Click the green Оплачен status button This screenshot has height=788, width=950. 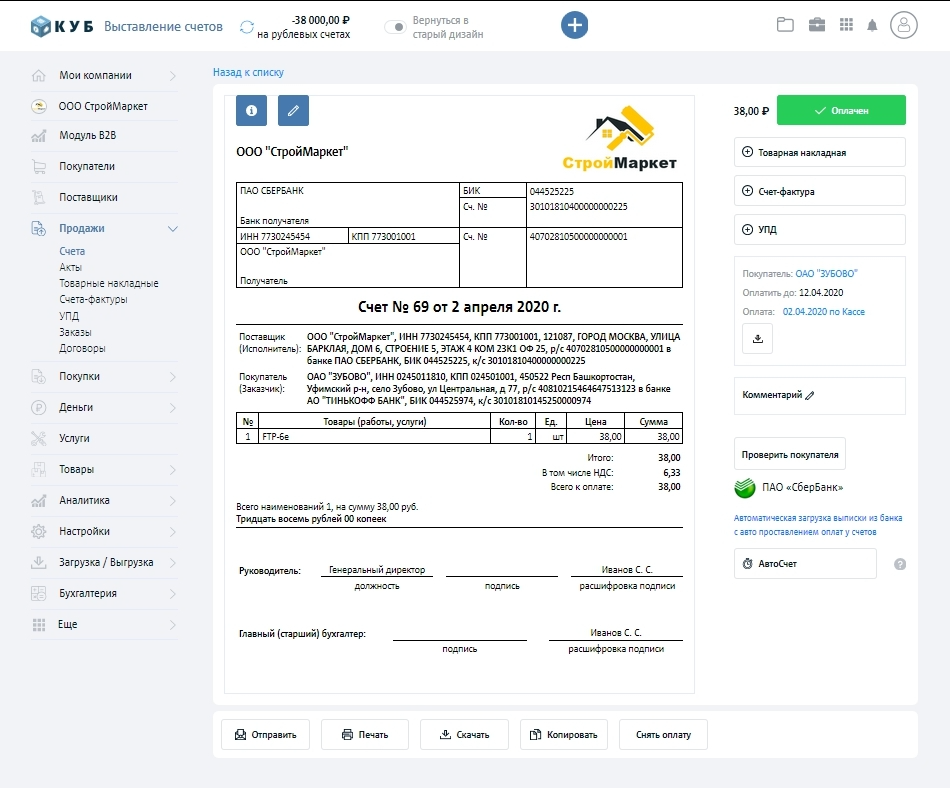click(841, 110)
